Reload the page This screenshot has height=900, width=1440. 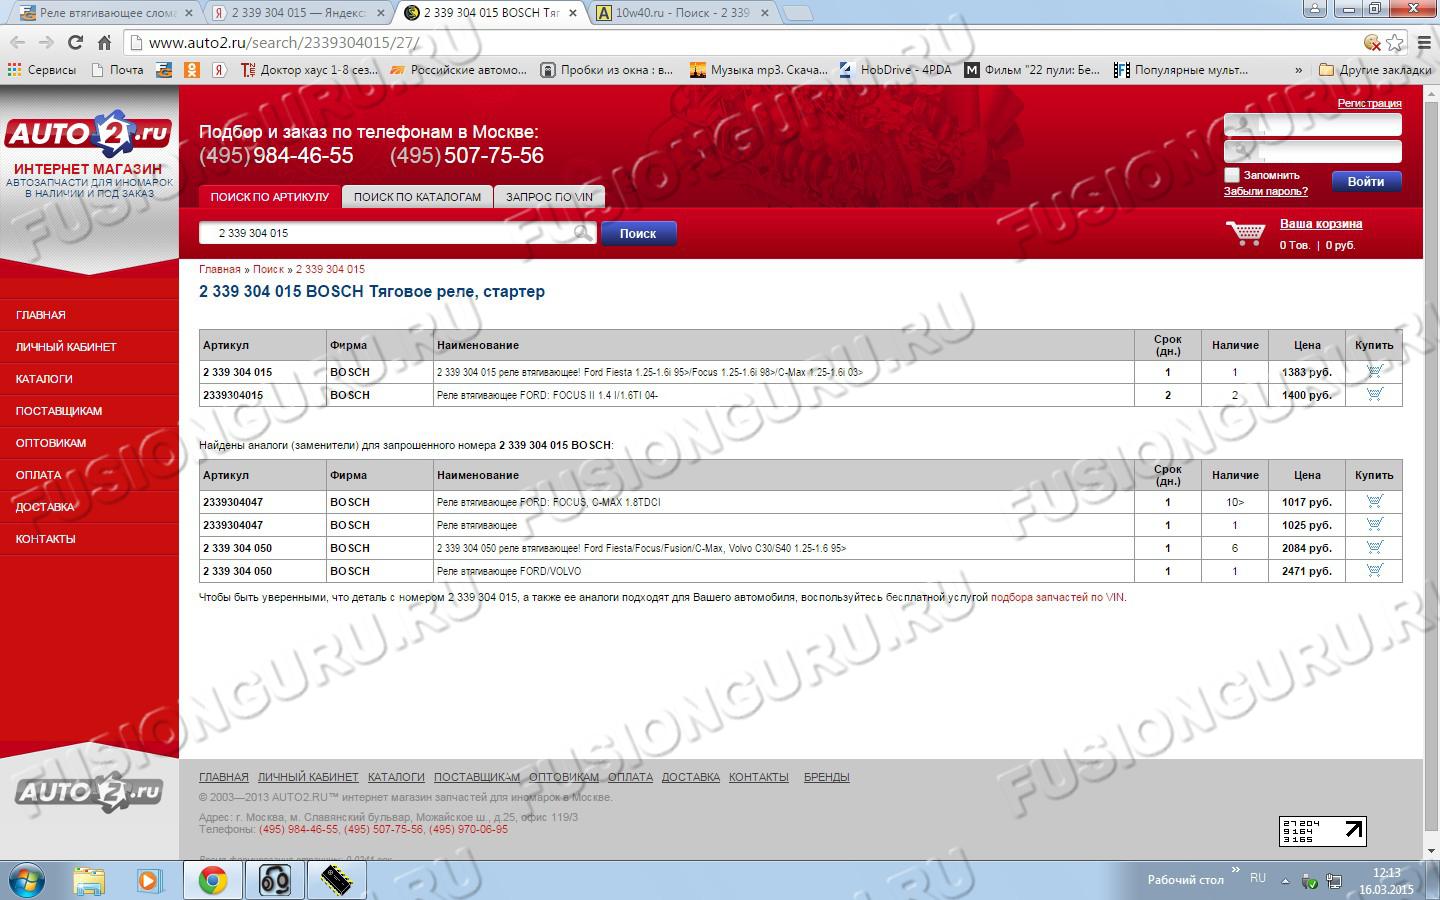(x=75, y=42)
